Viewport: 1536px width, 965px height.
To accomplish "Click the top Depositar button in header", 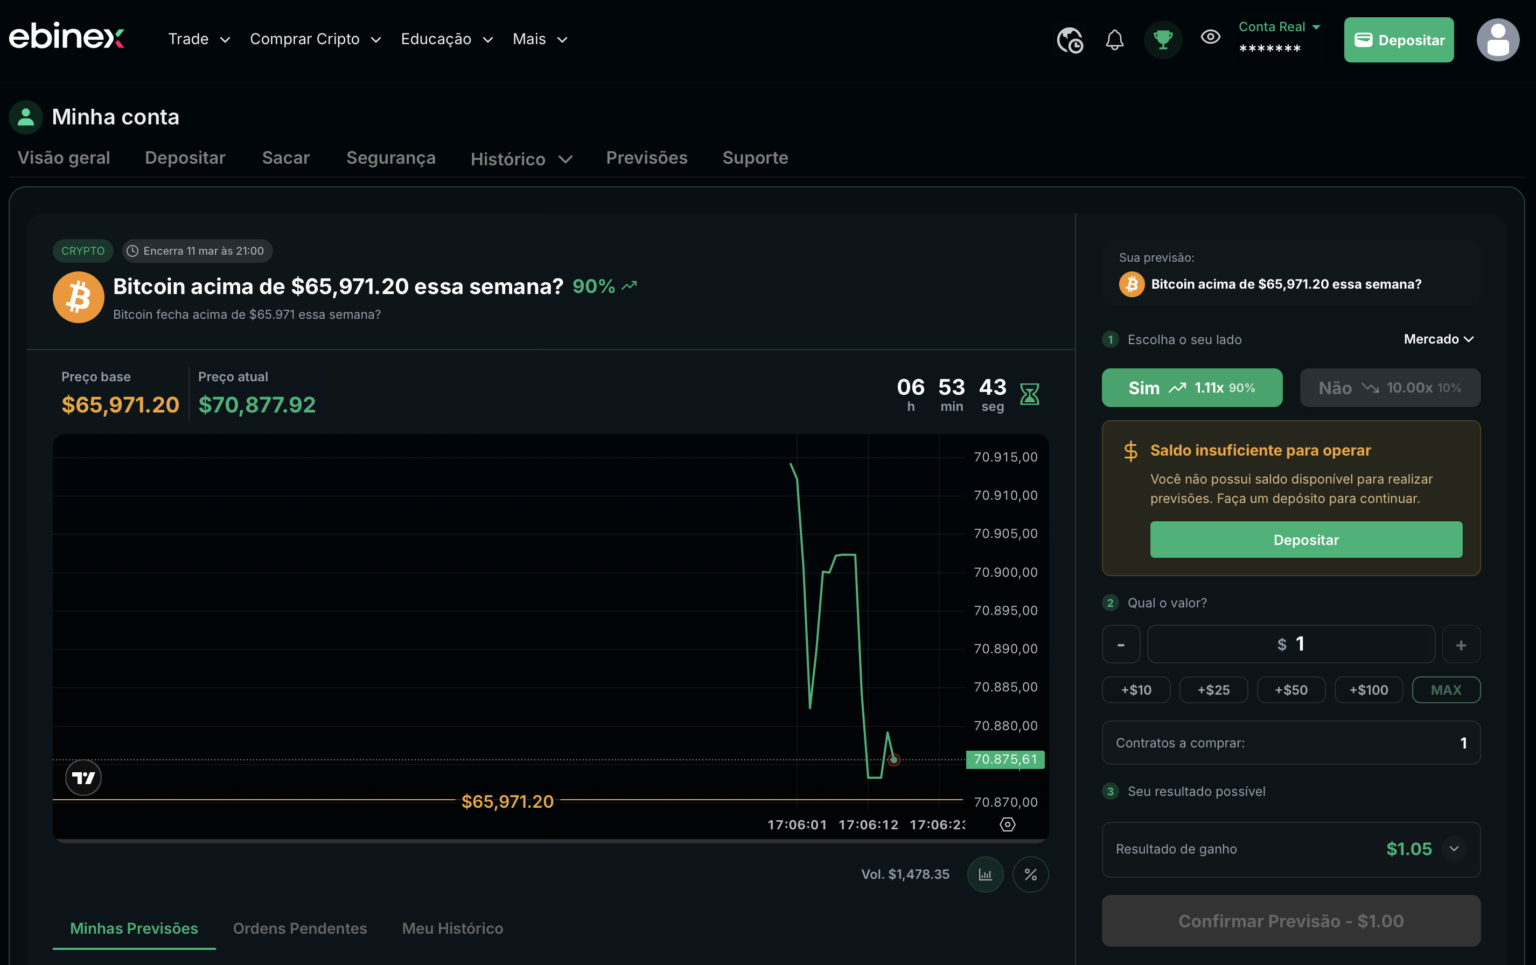I will [x=1399, y=40].
